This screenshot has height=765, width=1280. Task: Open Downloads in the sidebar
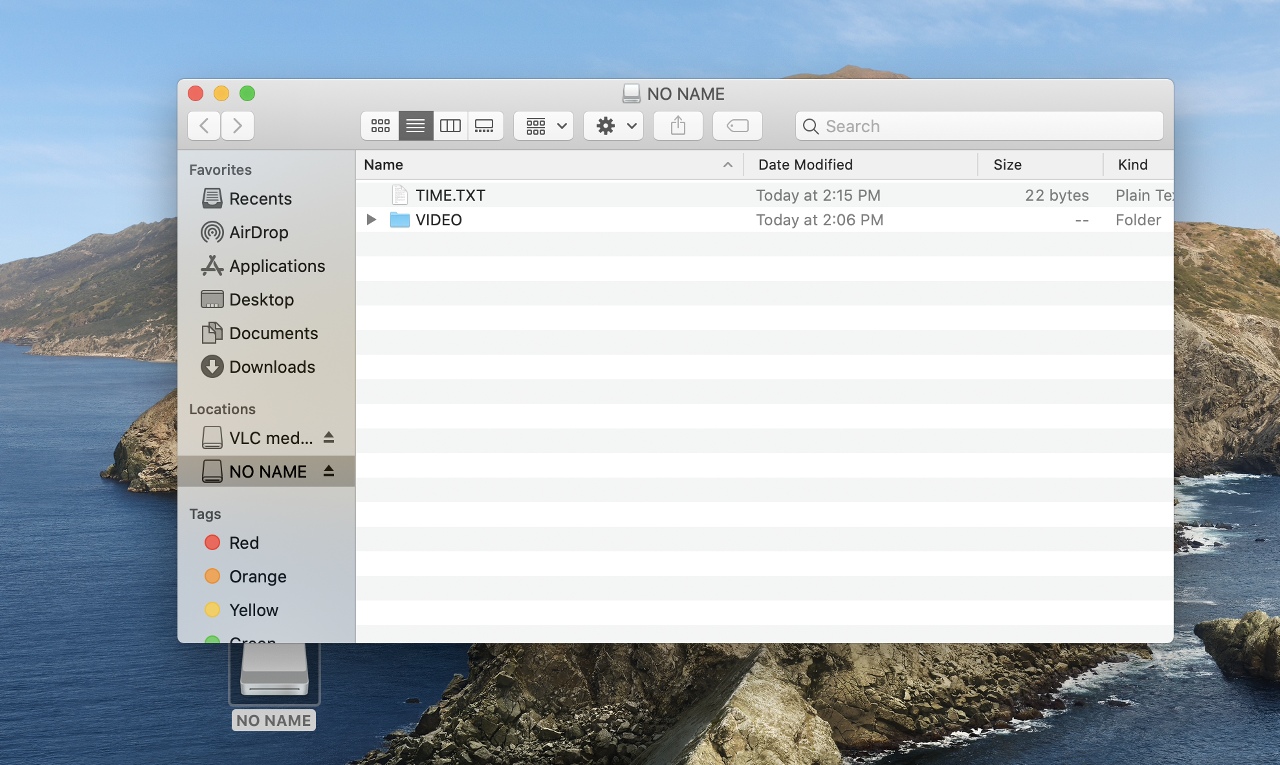(x=271, y=367)
